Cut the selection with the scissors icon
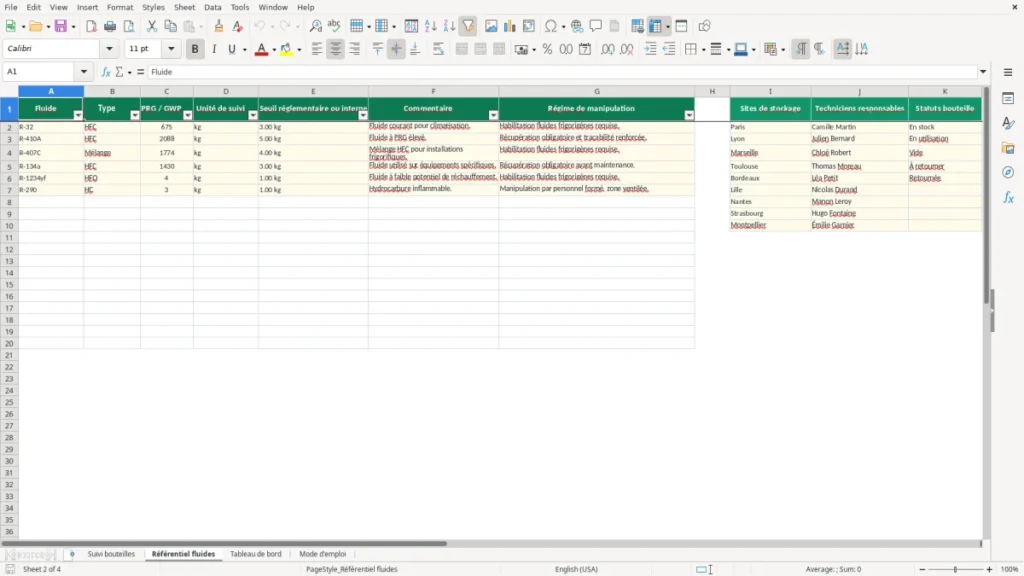This screenshot has width=1024, height=576. point(152,26)
